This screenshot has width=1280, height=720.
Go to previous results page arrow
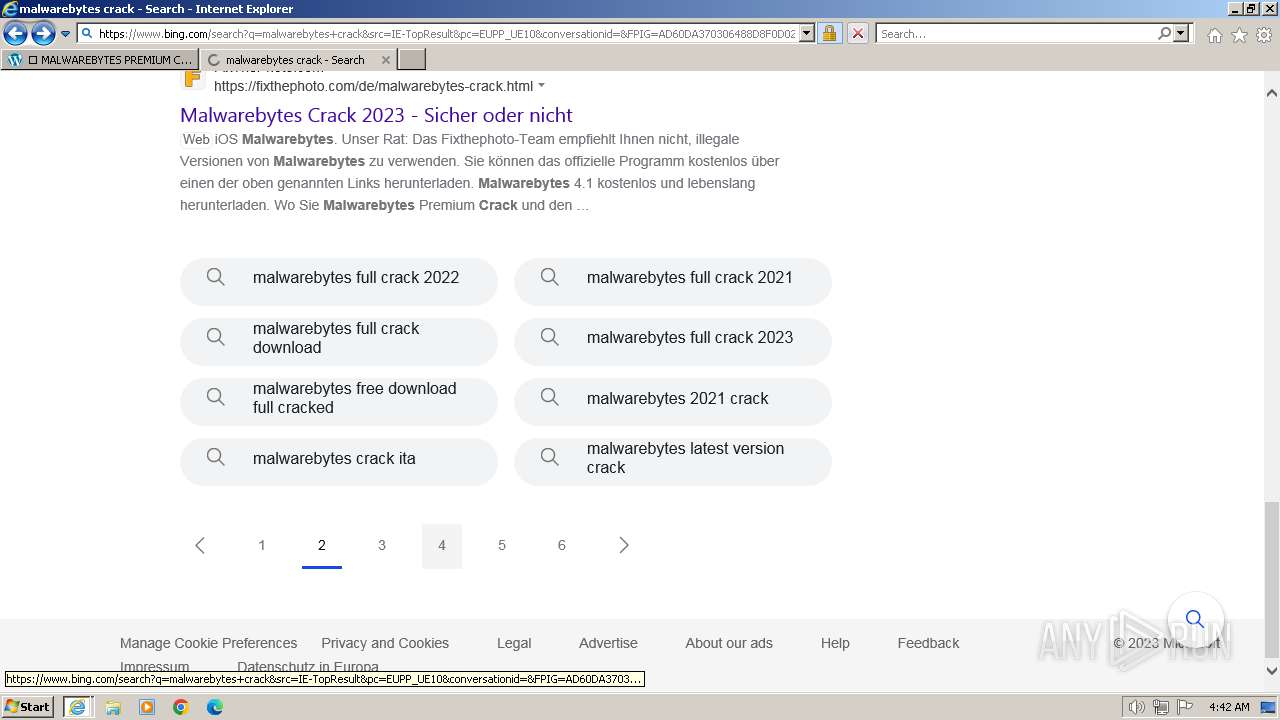click(200, 545)
